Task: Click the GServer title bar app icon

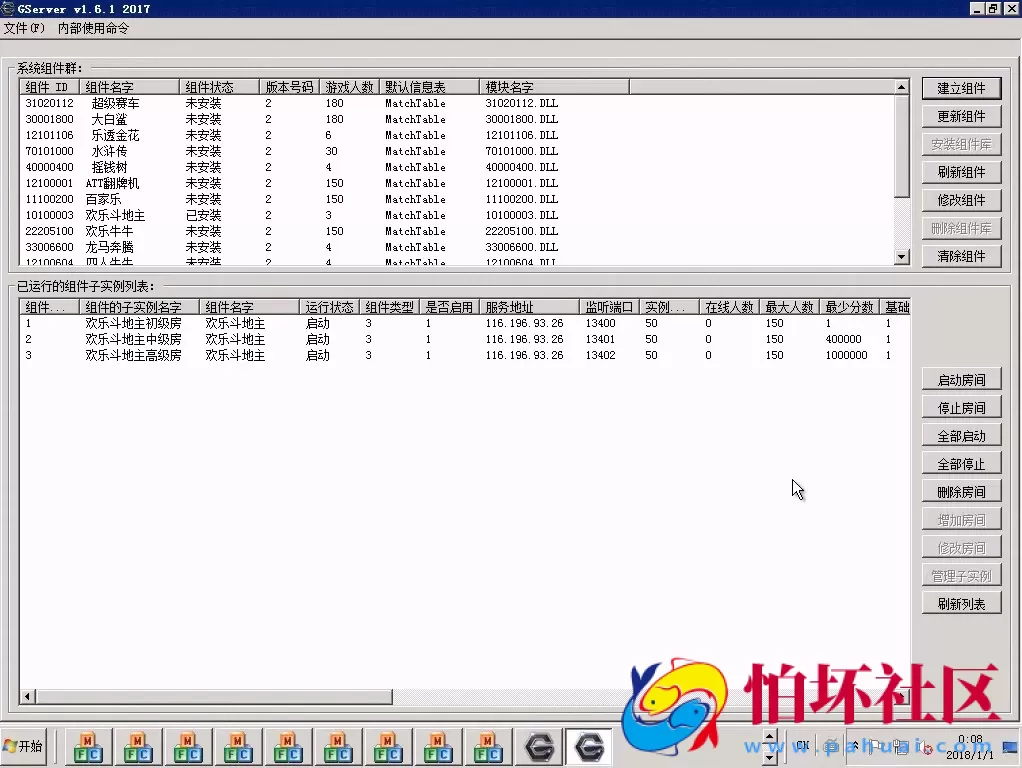Action: click(8, 8)
